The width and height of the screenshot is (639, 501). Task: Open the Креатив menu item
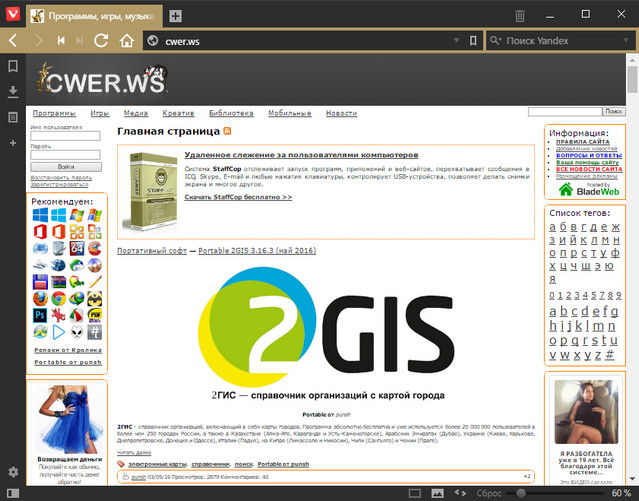coord(178,113)
